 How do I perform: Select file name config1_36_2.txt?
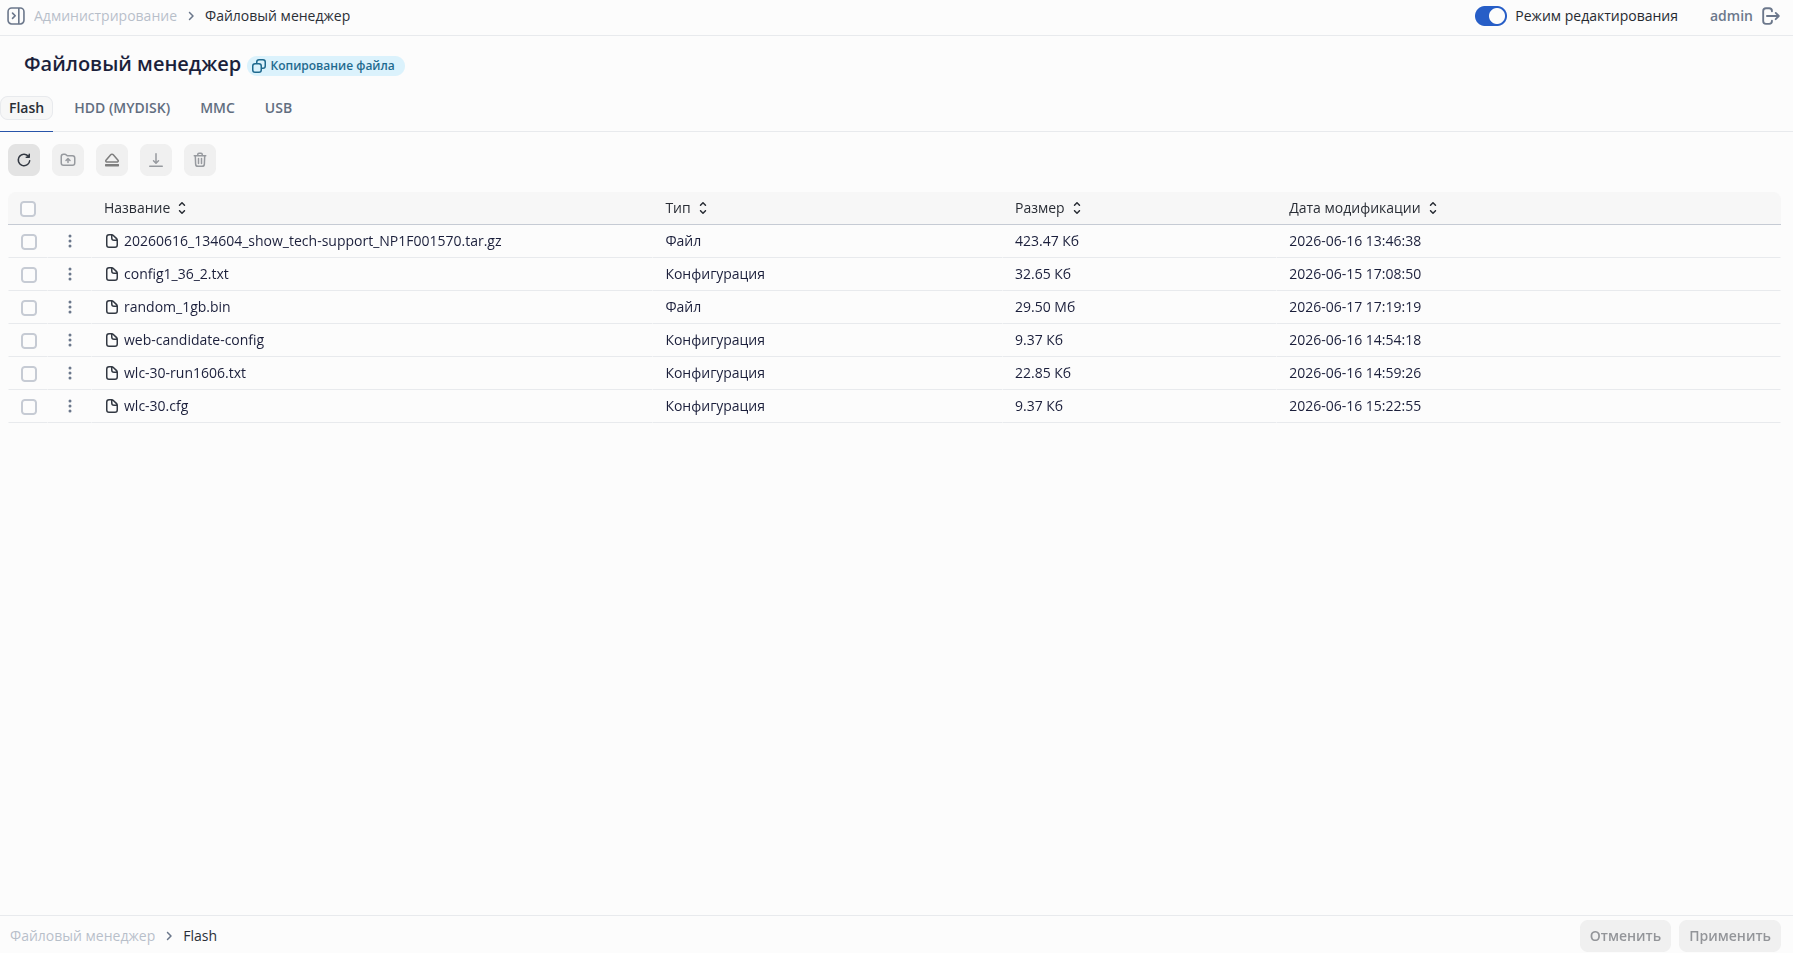click(176, 274)
